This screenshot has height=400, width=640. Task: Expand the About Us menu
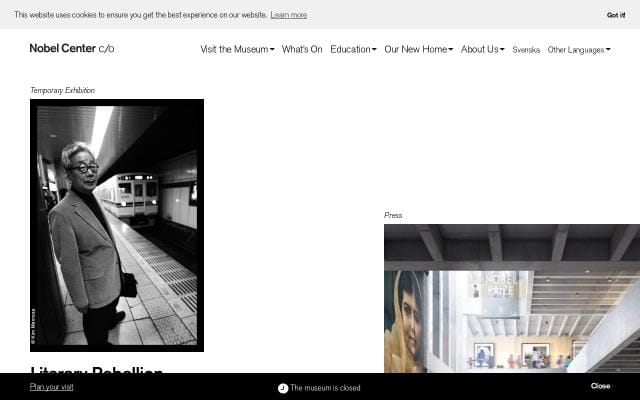482,49
